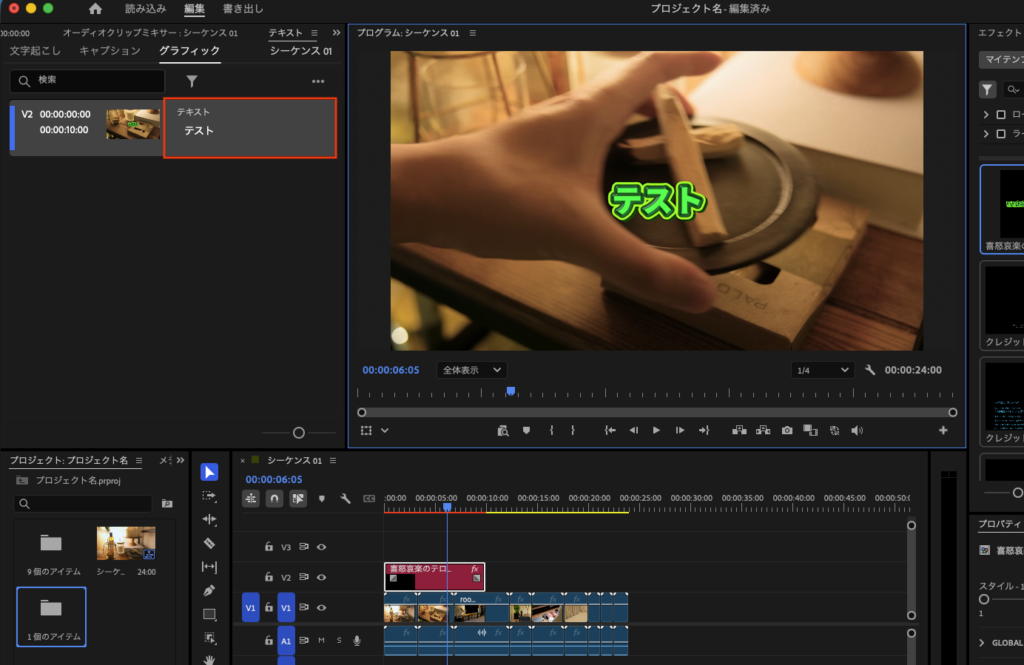This screenshot has width=1024, height=665.
Task: Toggle captions track CC button
Action: (369, 498)
